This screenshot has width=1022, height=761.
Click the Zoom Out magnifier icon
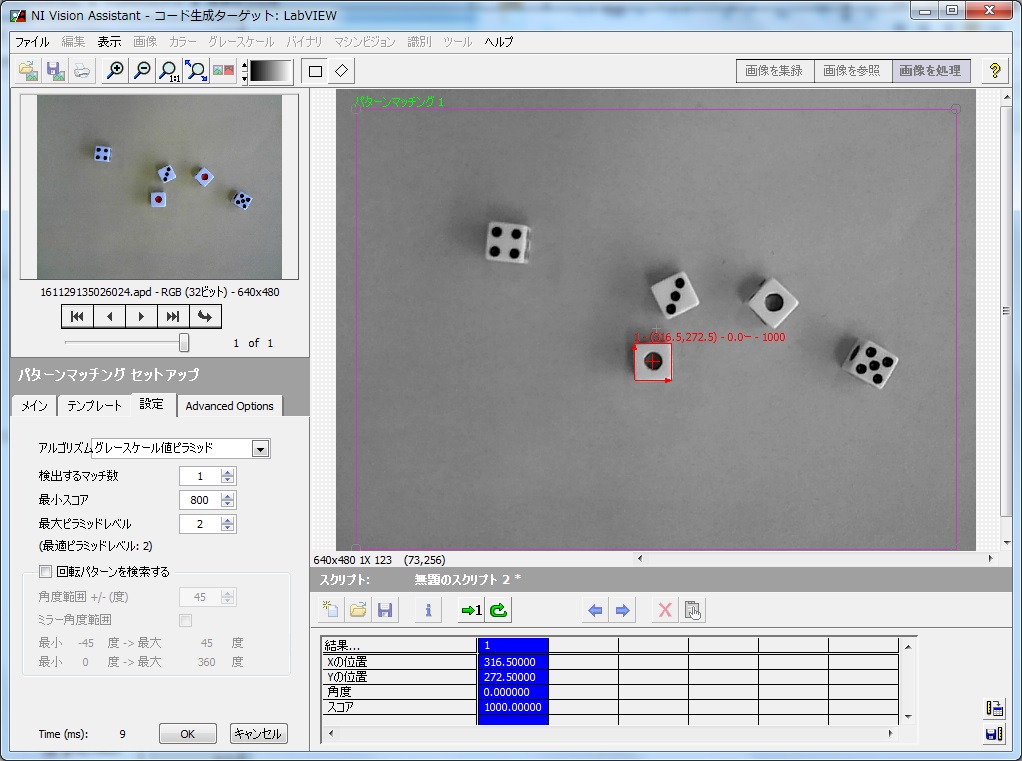click(x=143, y=71)
